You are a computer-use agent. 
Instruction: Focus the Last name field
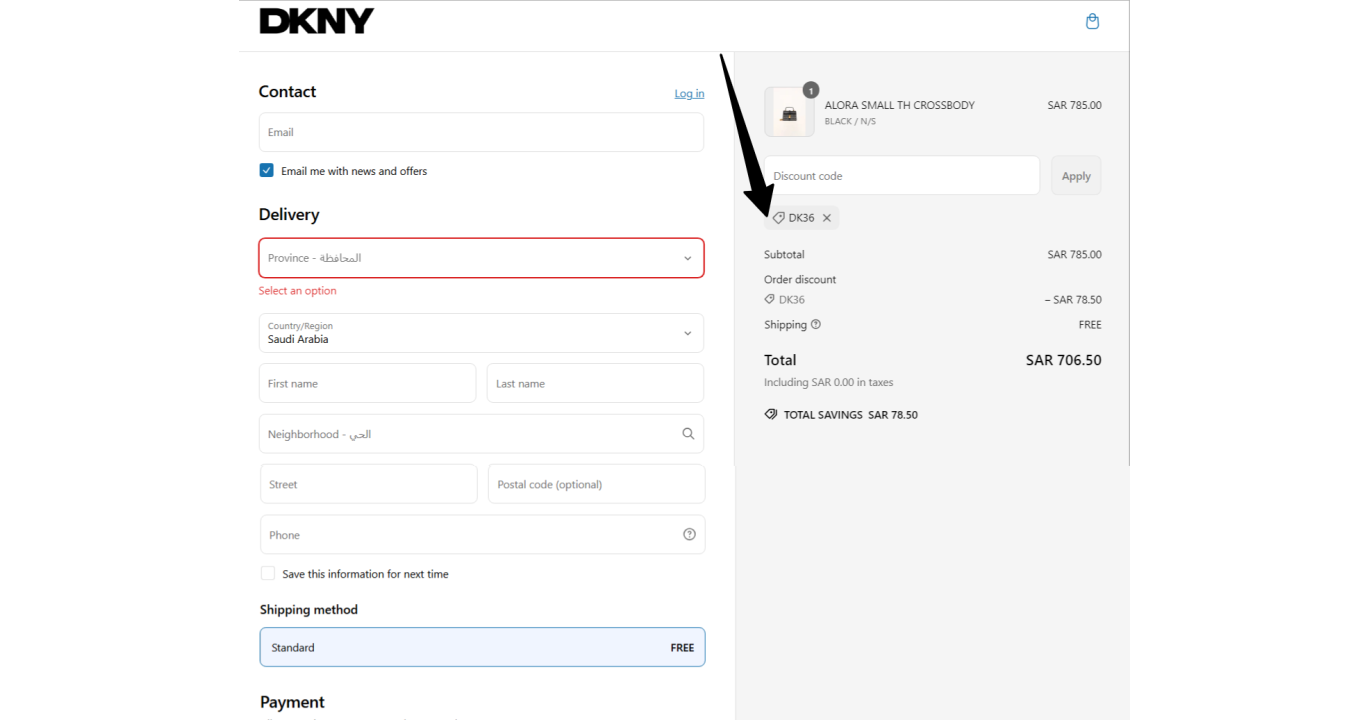coord(595,383)
